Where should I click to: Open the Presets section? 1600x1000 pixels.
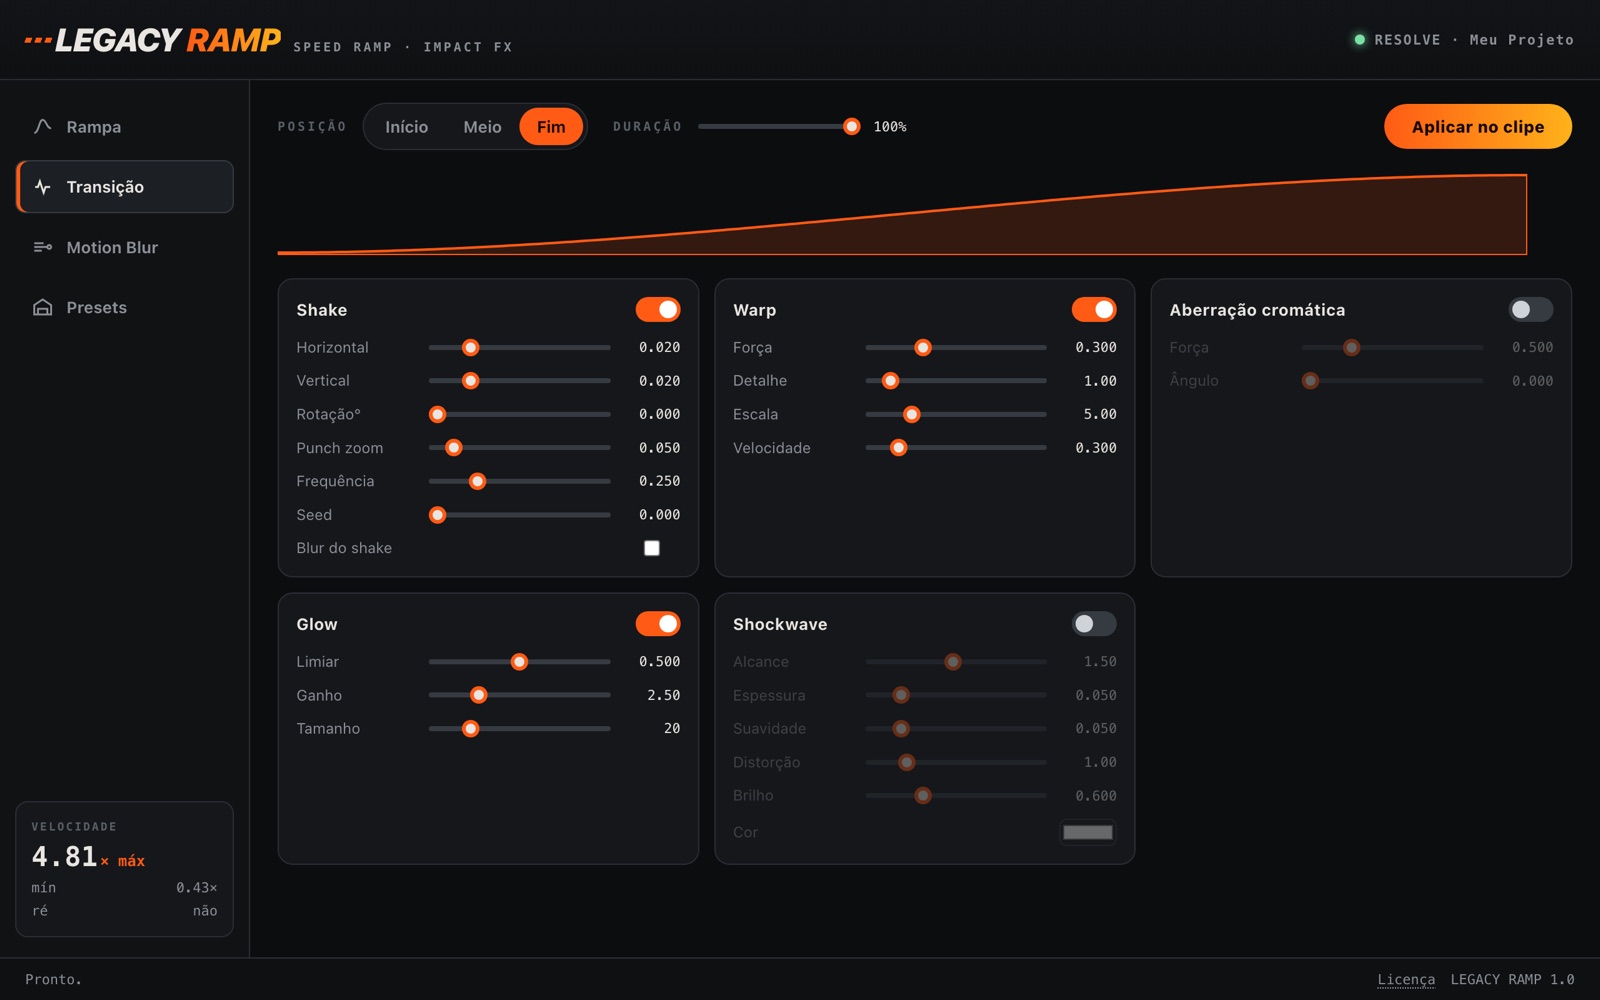(125, 307)
